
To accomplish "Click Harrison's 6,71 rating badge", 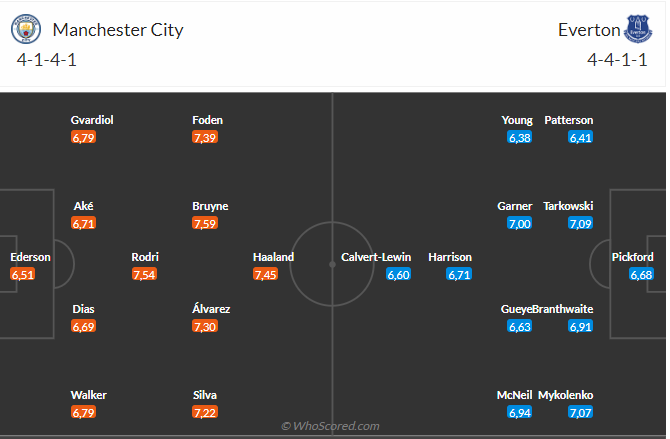I will click(459, 274).
